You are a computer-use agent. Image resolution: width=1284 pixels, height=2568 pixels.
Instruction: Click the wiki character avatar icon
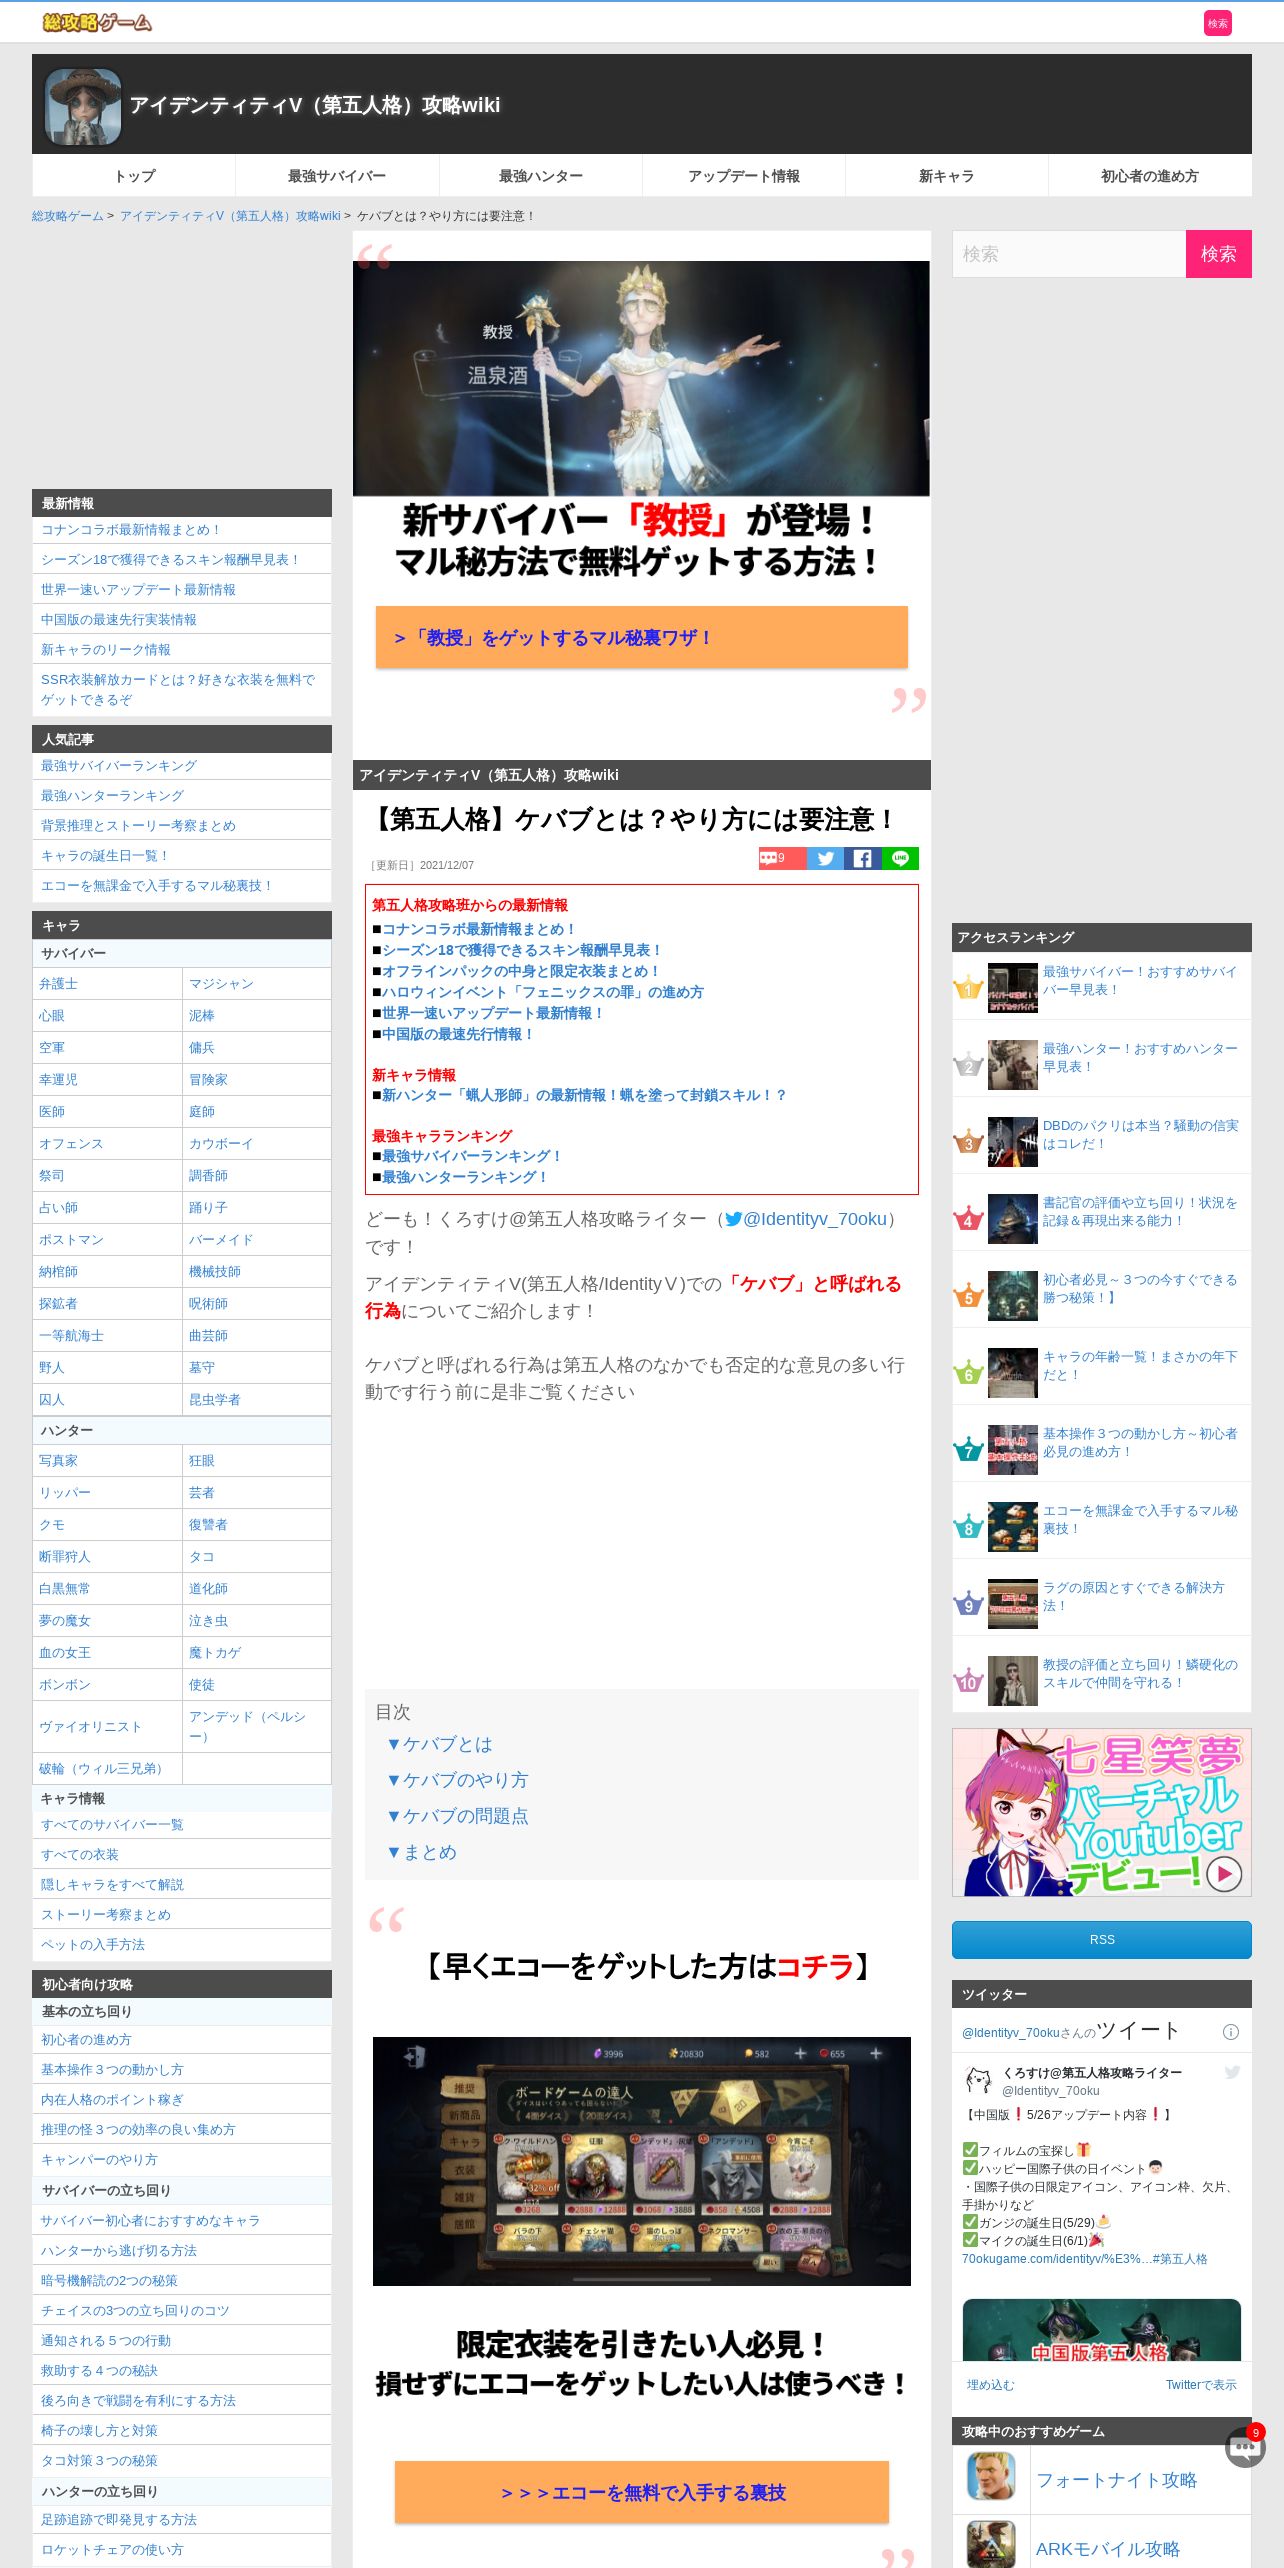83,106
